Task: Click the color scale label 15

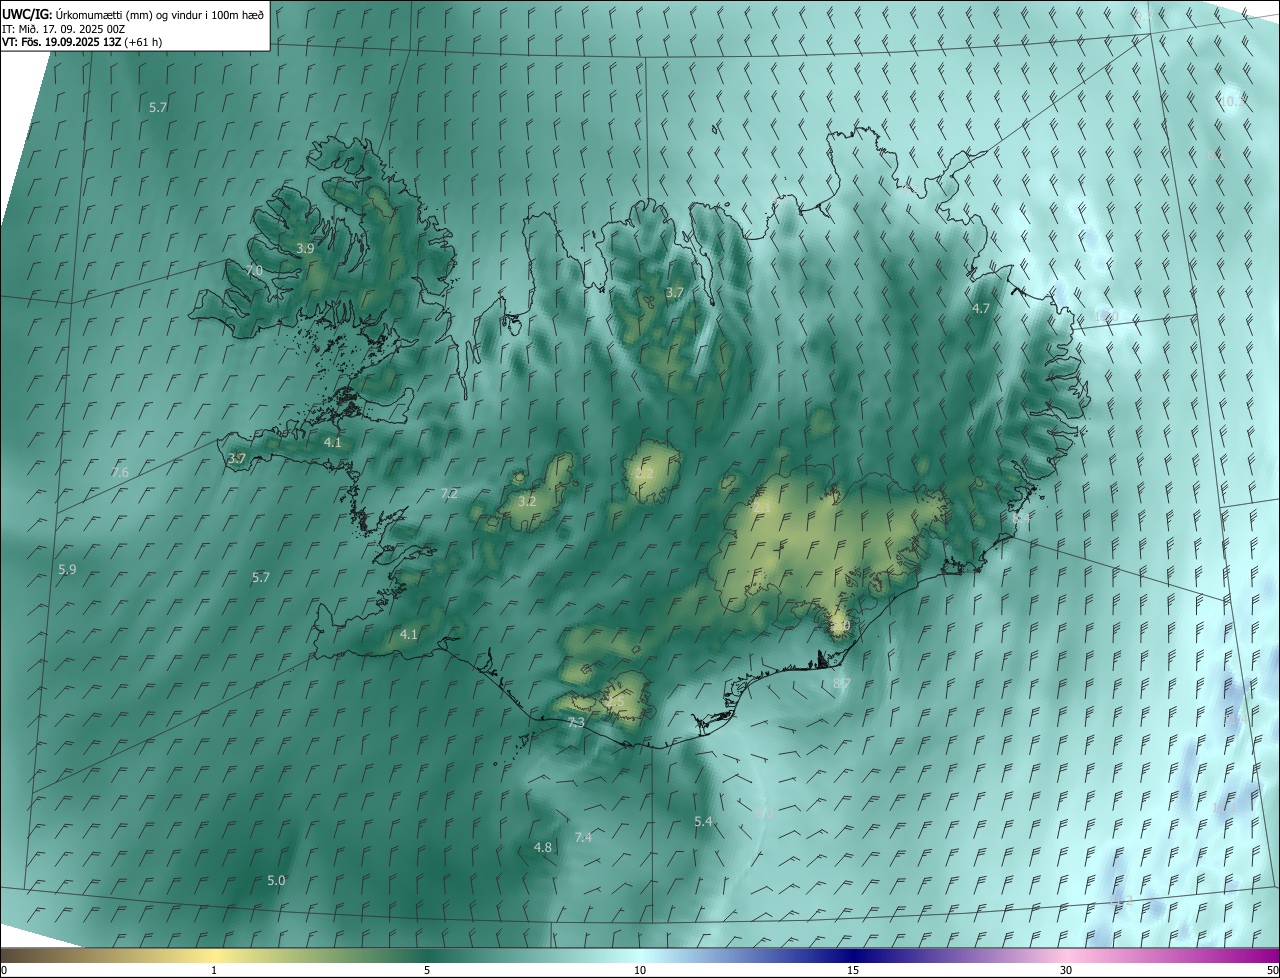Action: 853,970
